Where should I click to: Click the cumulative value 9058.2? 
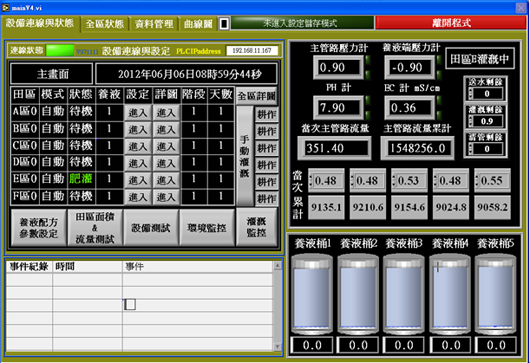[492, 207]
